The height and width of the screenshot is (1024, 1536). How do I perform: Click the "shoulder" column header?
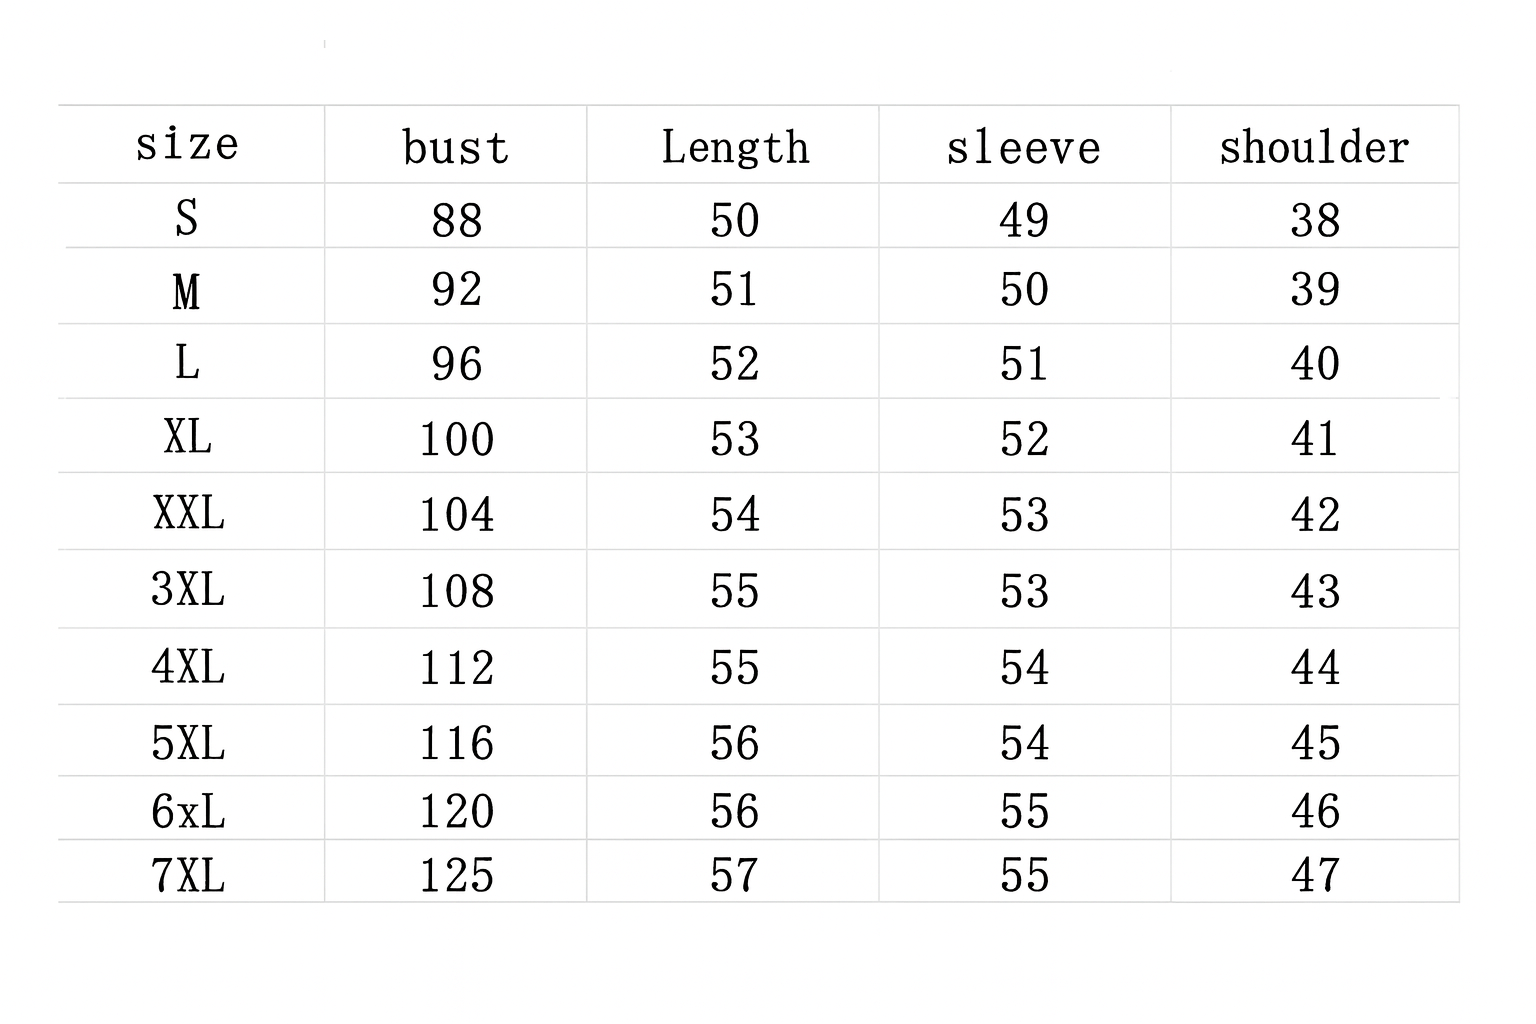pos(1314,147)
